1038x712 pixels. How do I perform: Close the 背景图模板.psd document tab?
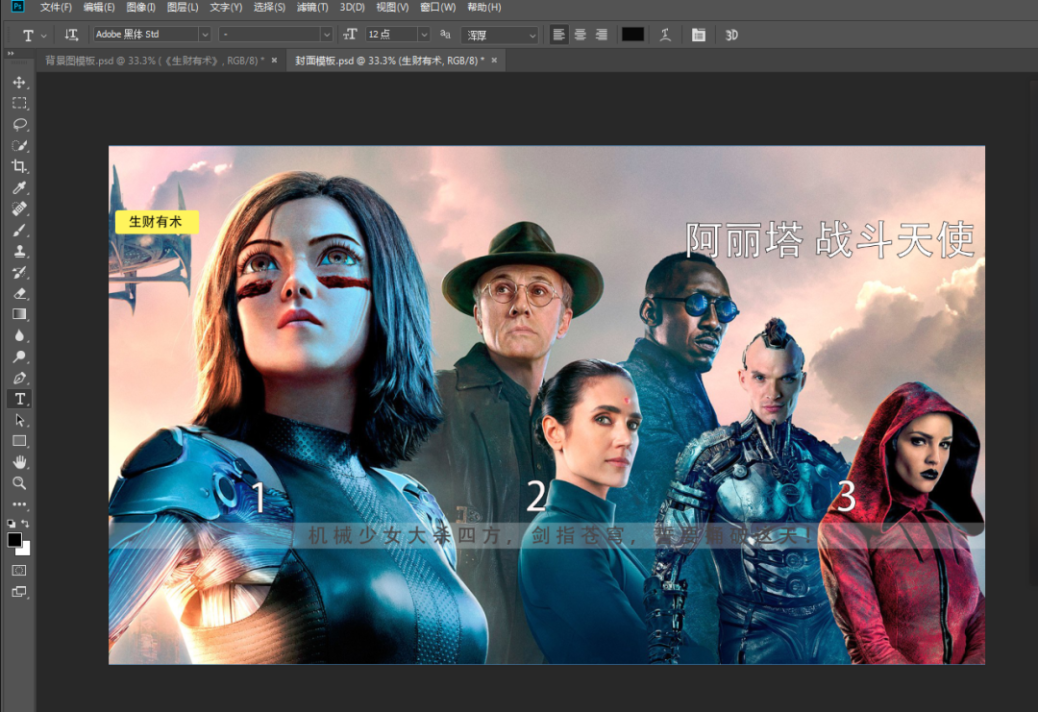click(275, 61)
